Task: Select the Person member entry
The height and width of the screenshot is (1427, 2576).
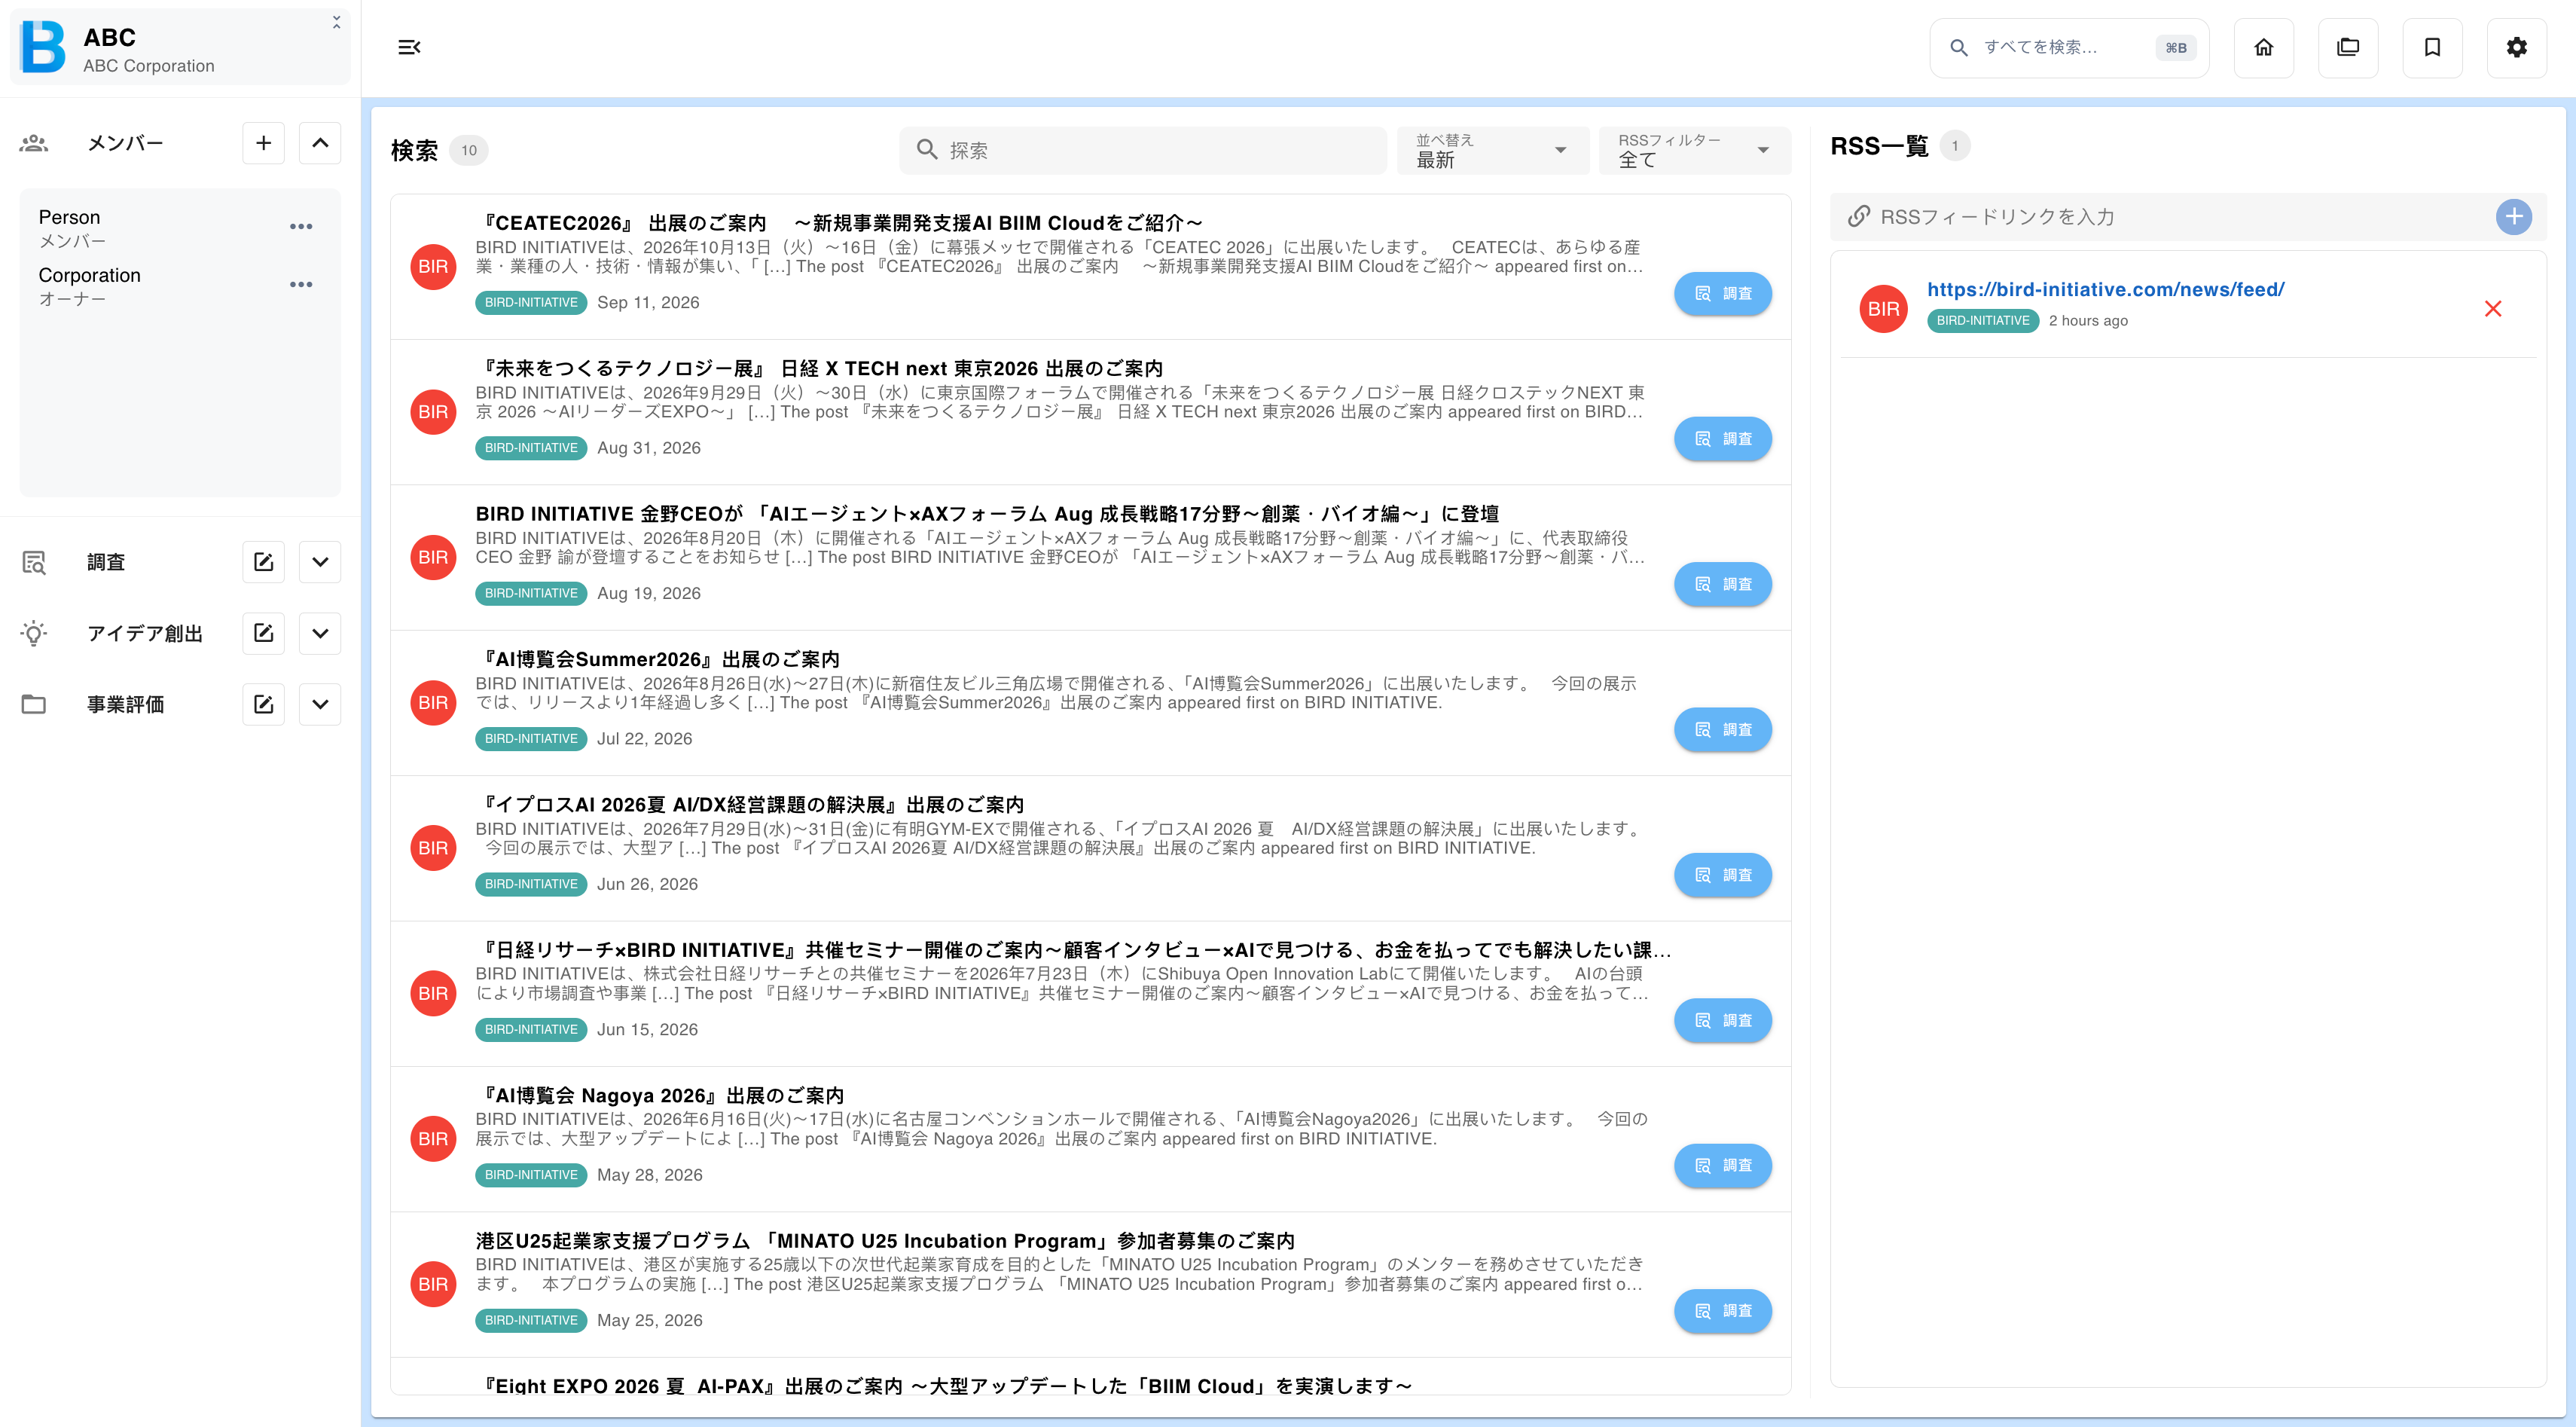Action: click(160, 228)
